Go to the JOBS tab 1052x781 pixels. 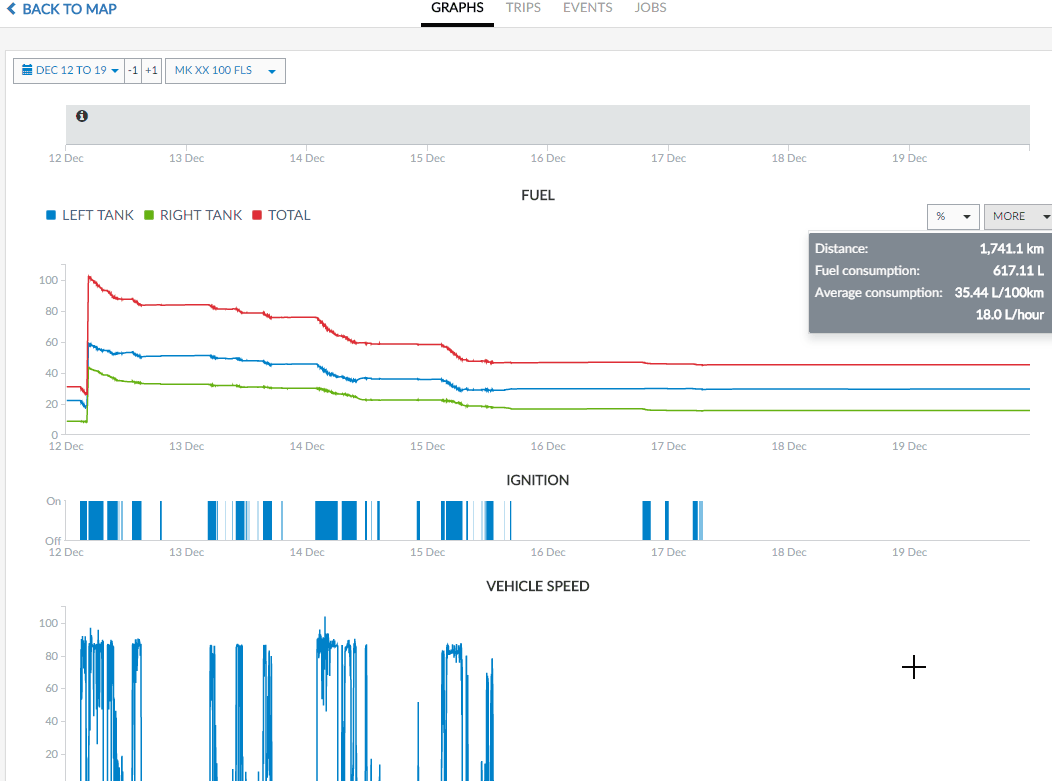(x=650, y=8)
